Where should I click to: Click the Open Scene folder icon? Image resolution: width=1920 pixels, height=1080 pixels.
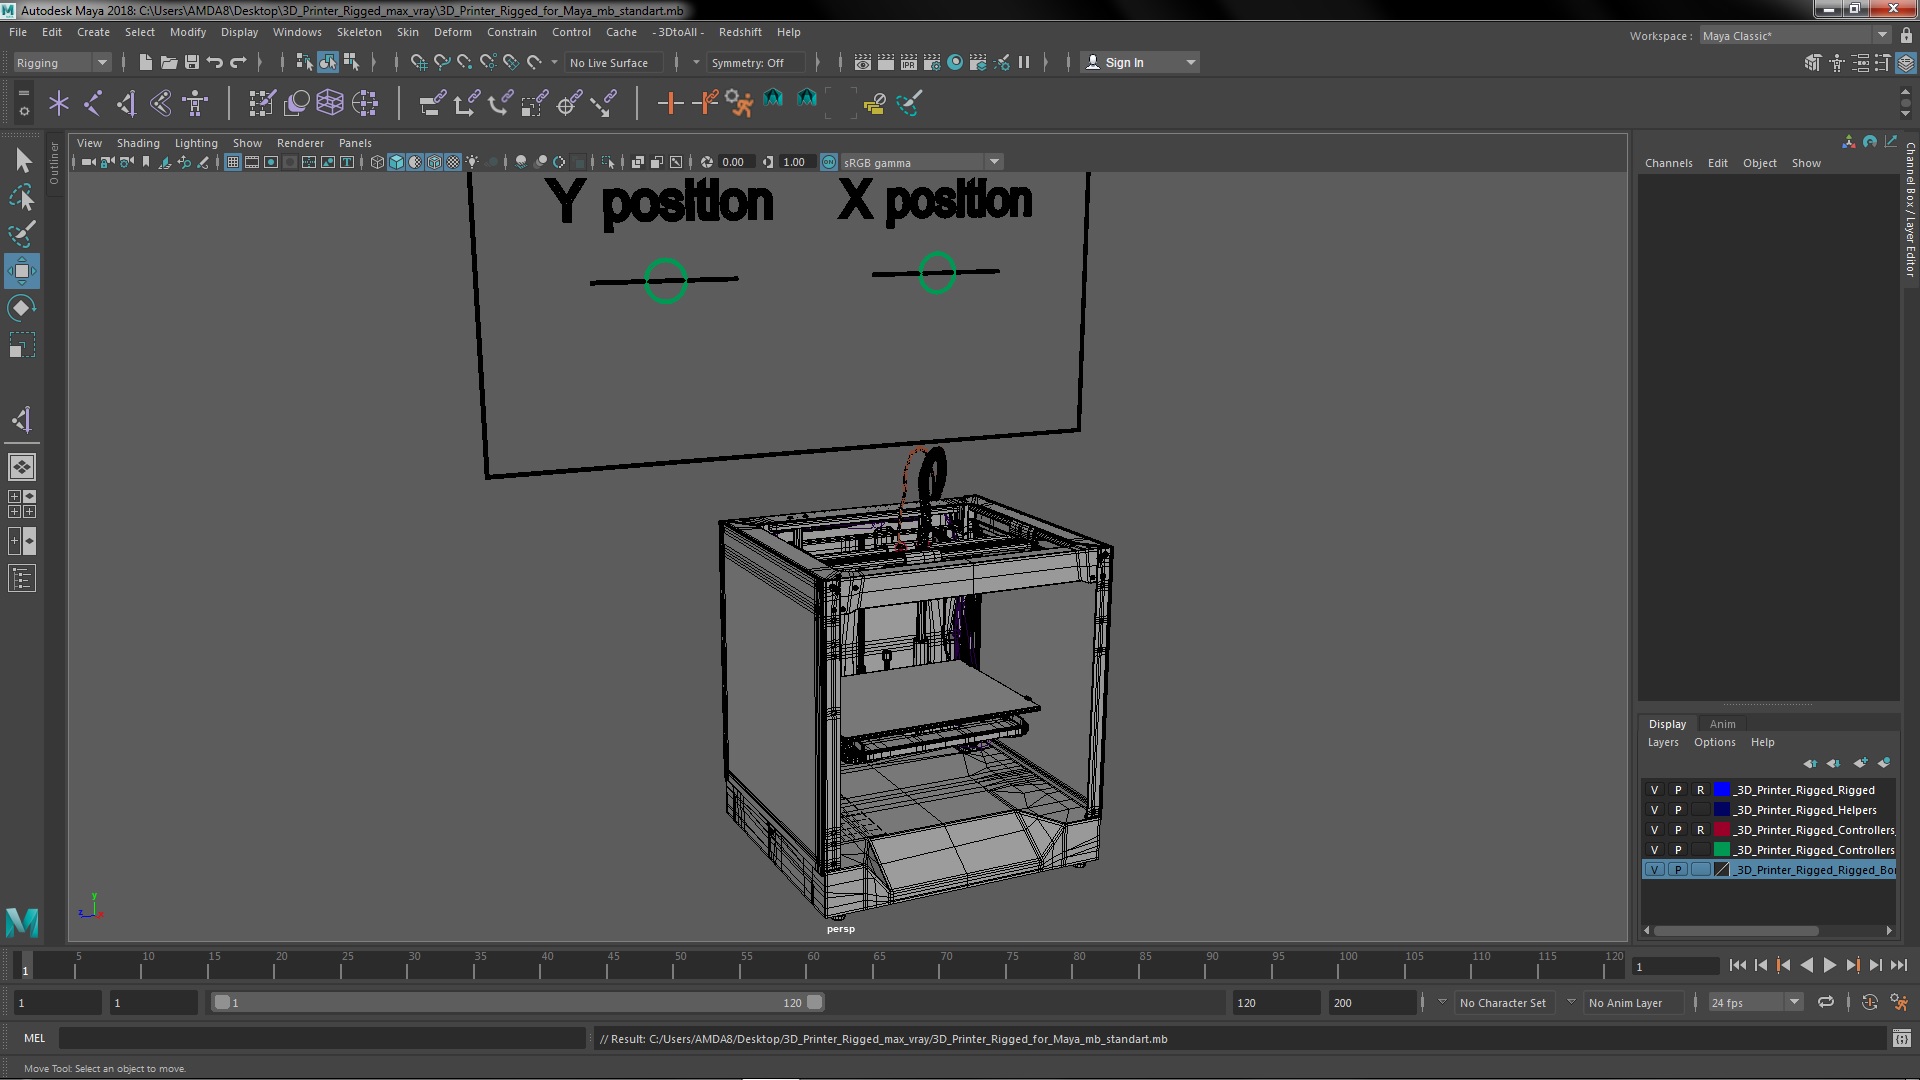click(x=169, y=62)
